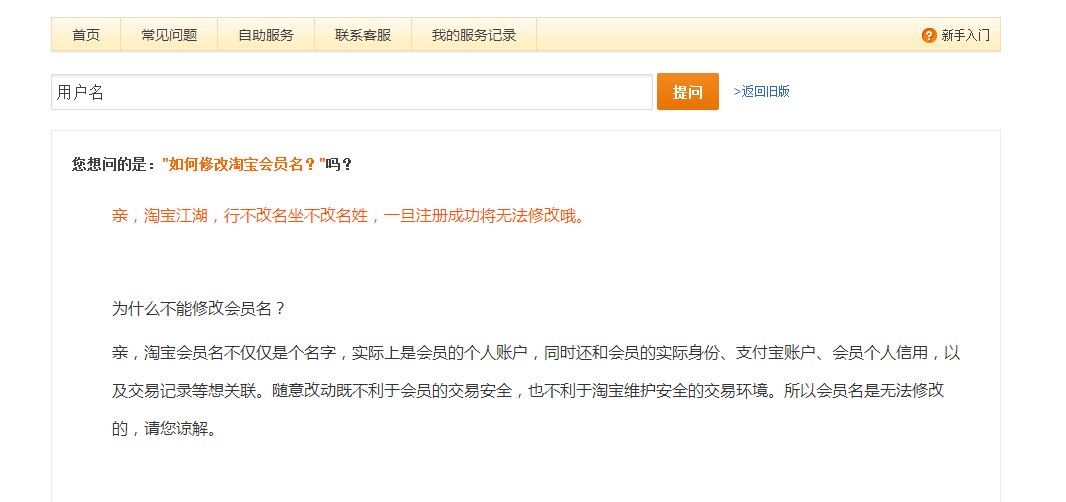Open the 自助服务 tab
1066x502 pixels.
(266, 35)
